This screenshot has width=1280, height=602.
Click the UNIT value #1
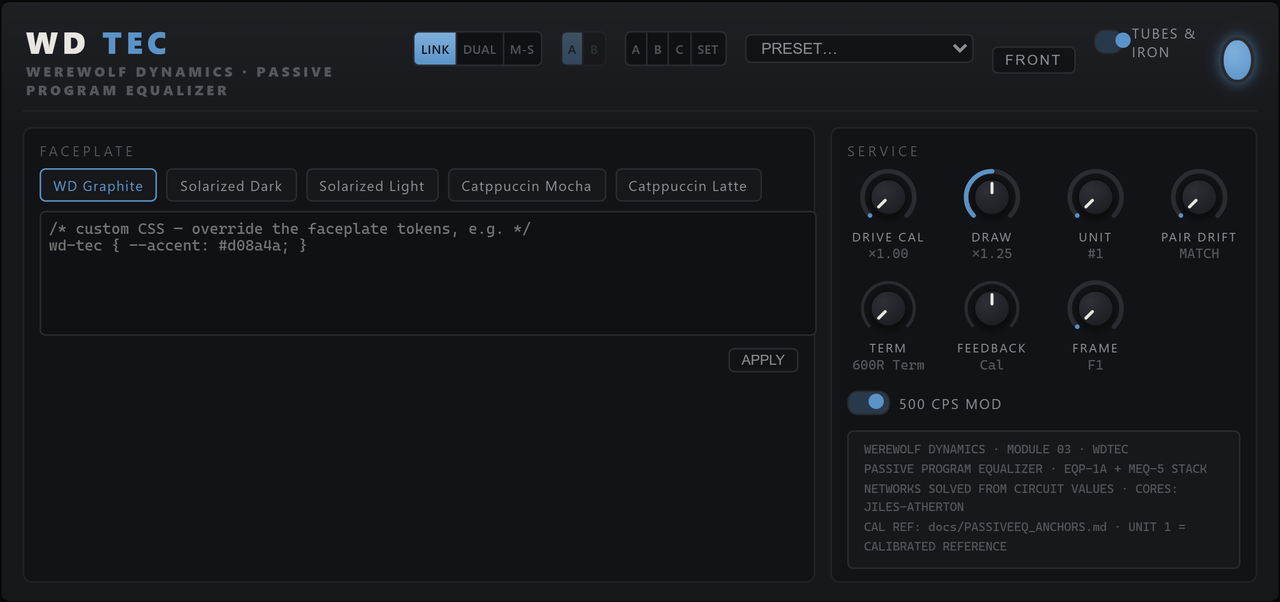[1095, 254]
